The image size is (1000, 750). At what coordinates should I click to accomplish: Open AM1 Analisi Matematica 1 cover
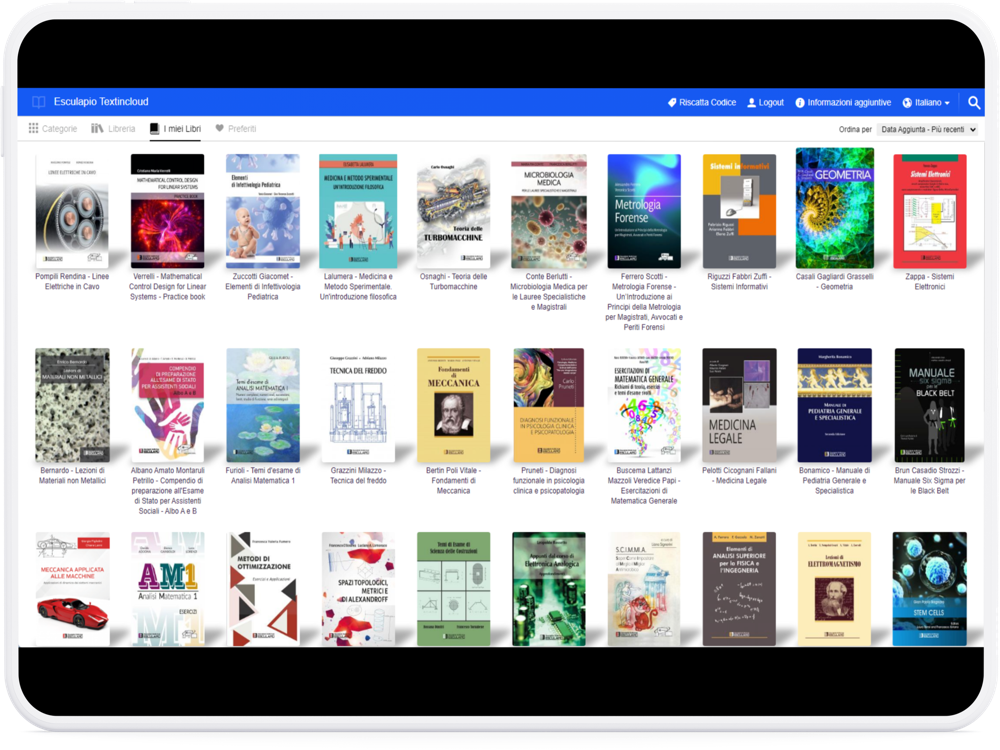[x=168, y=589]
